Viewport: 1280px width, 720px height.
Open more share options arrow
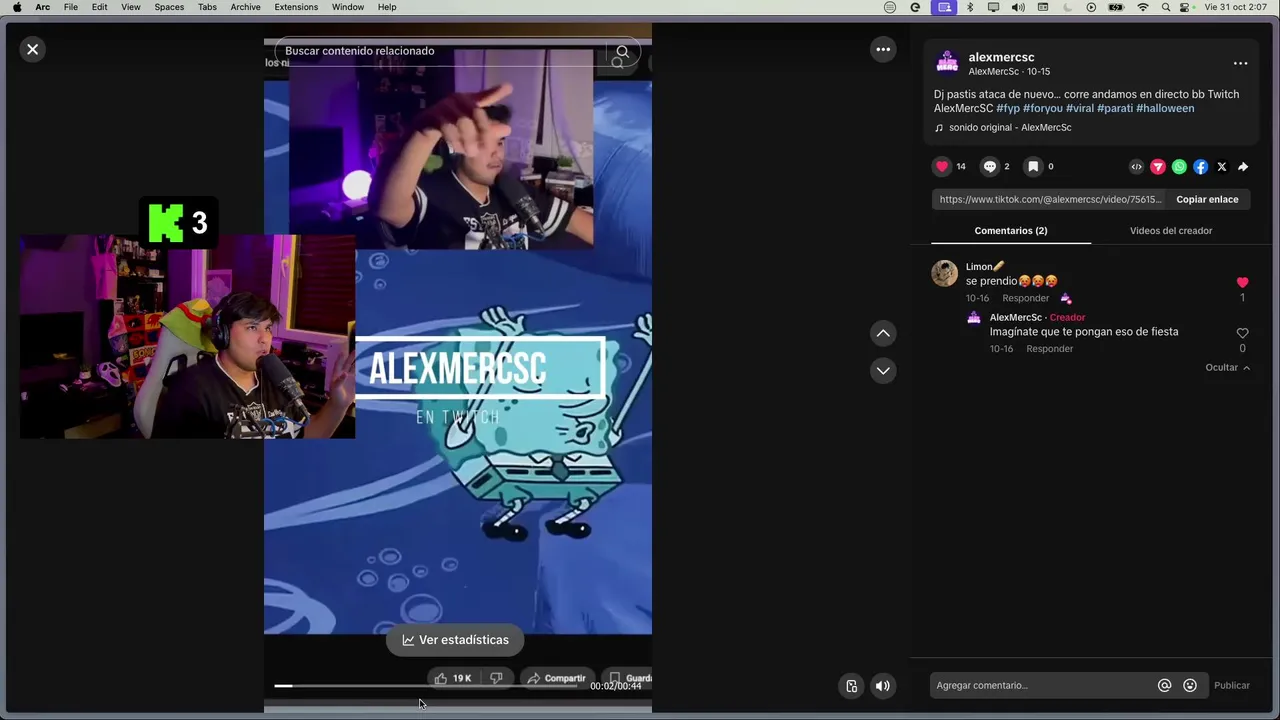click(x=1243, y=167)
